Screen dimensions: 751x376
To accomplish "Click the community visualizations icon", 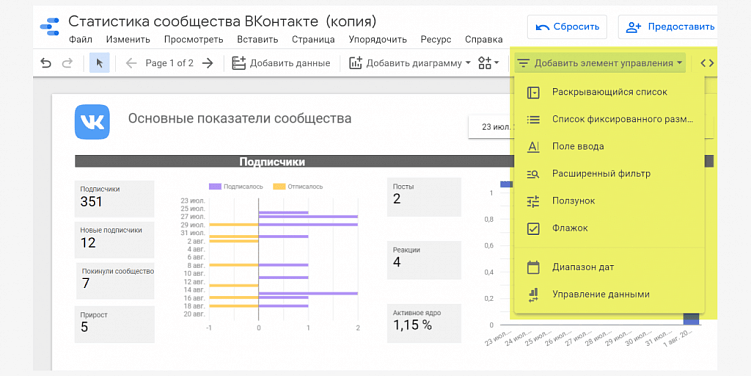I will pos(488,63).
